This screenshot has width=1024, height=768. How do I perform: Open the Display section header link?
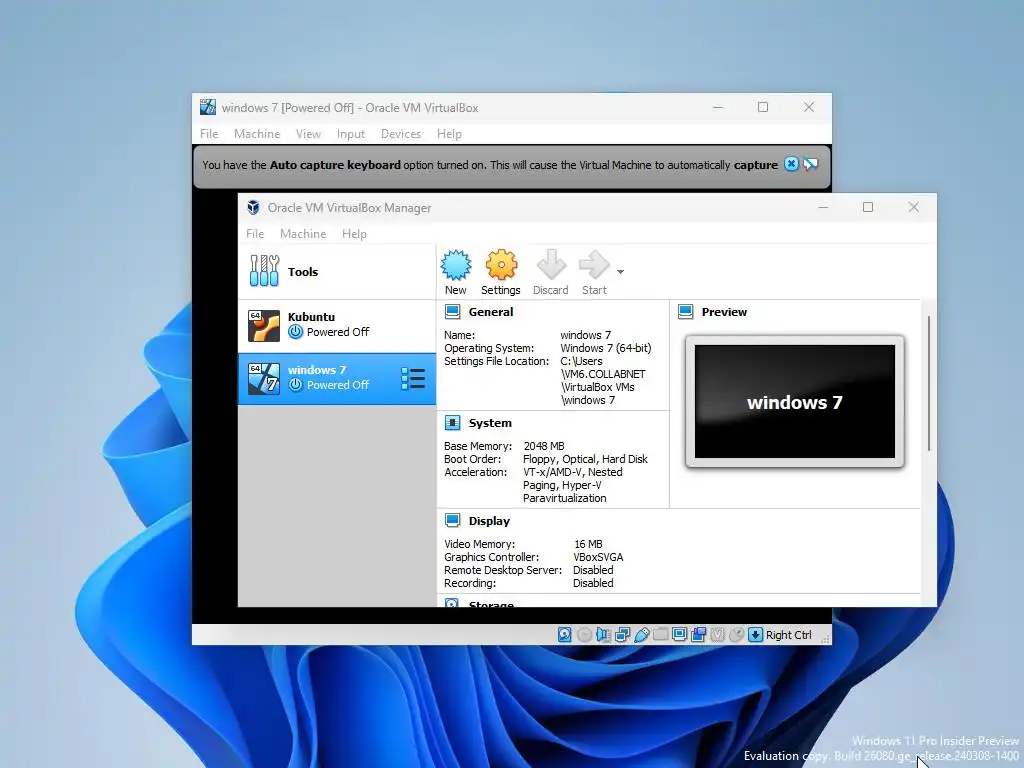(489, 521)
